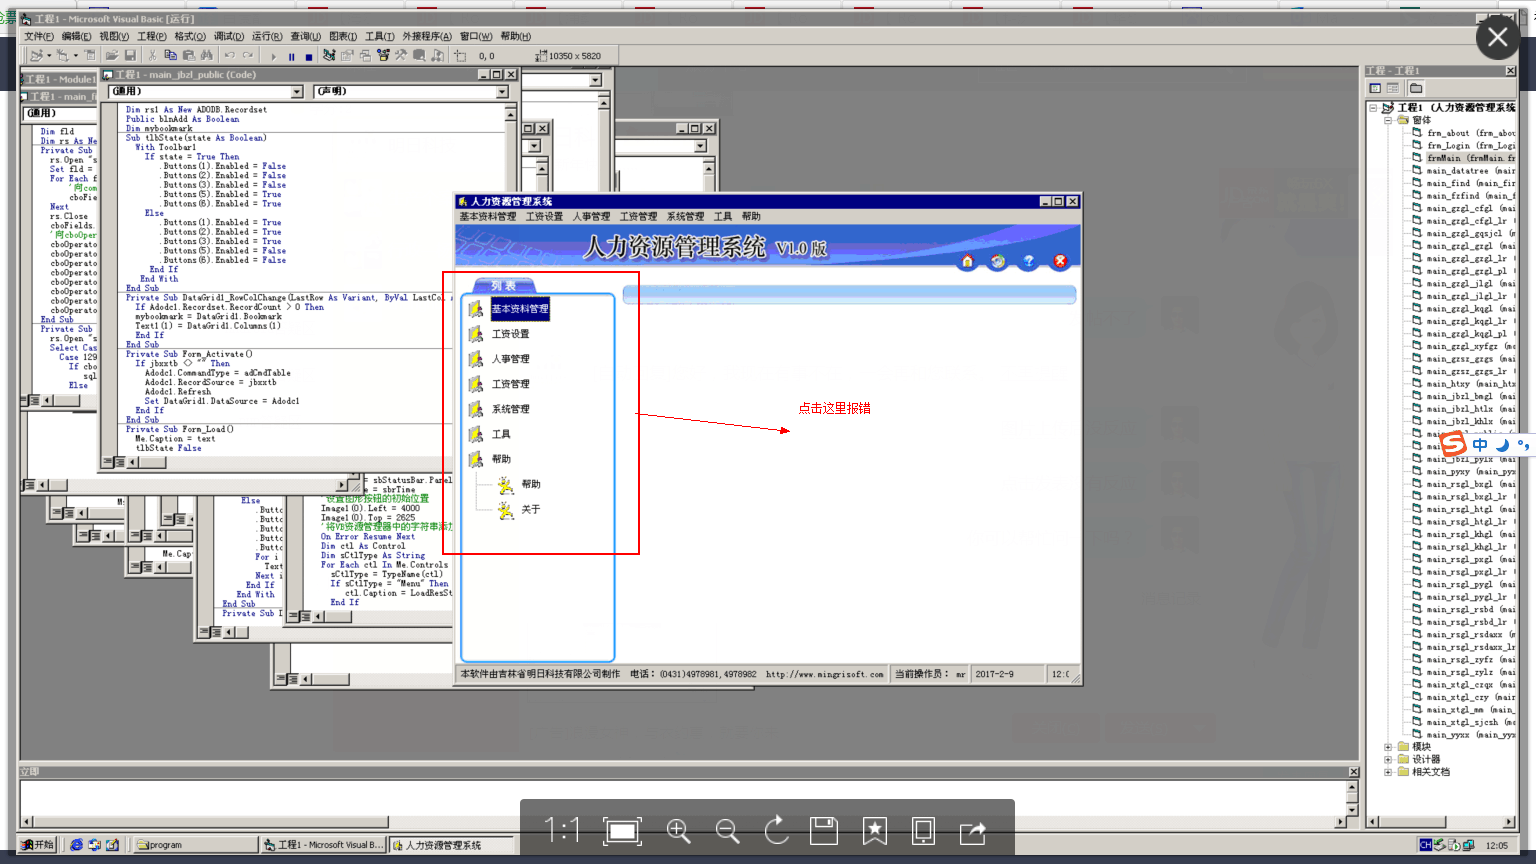
Task: Collapse the 窗体 forms folder
Action: coord(1388,120)
